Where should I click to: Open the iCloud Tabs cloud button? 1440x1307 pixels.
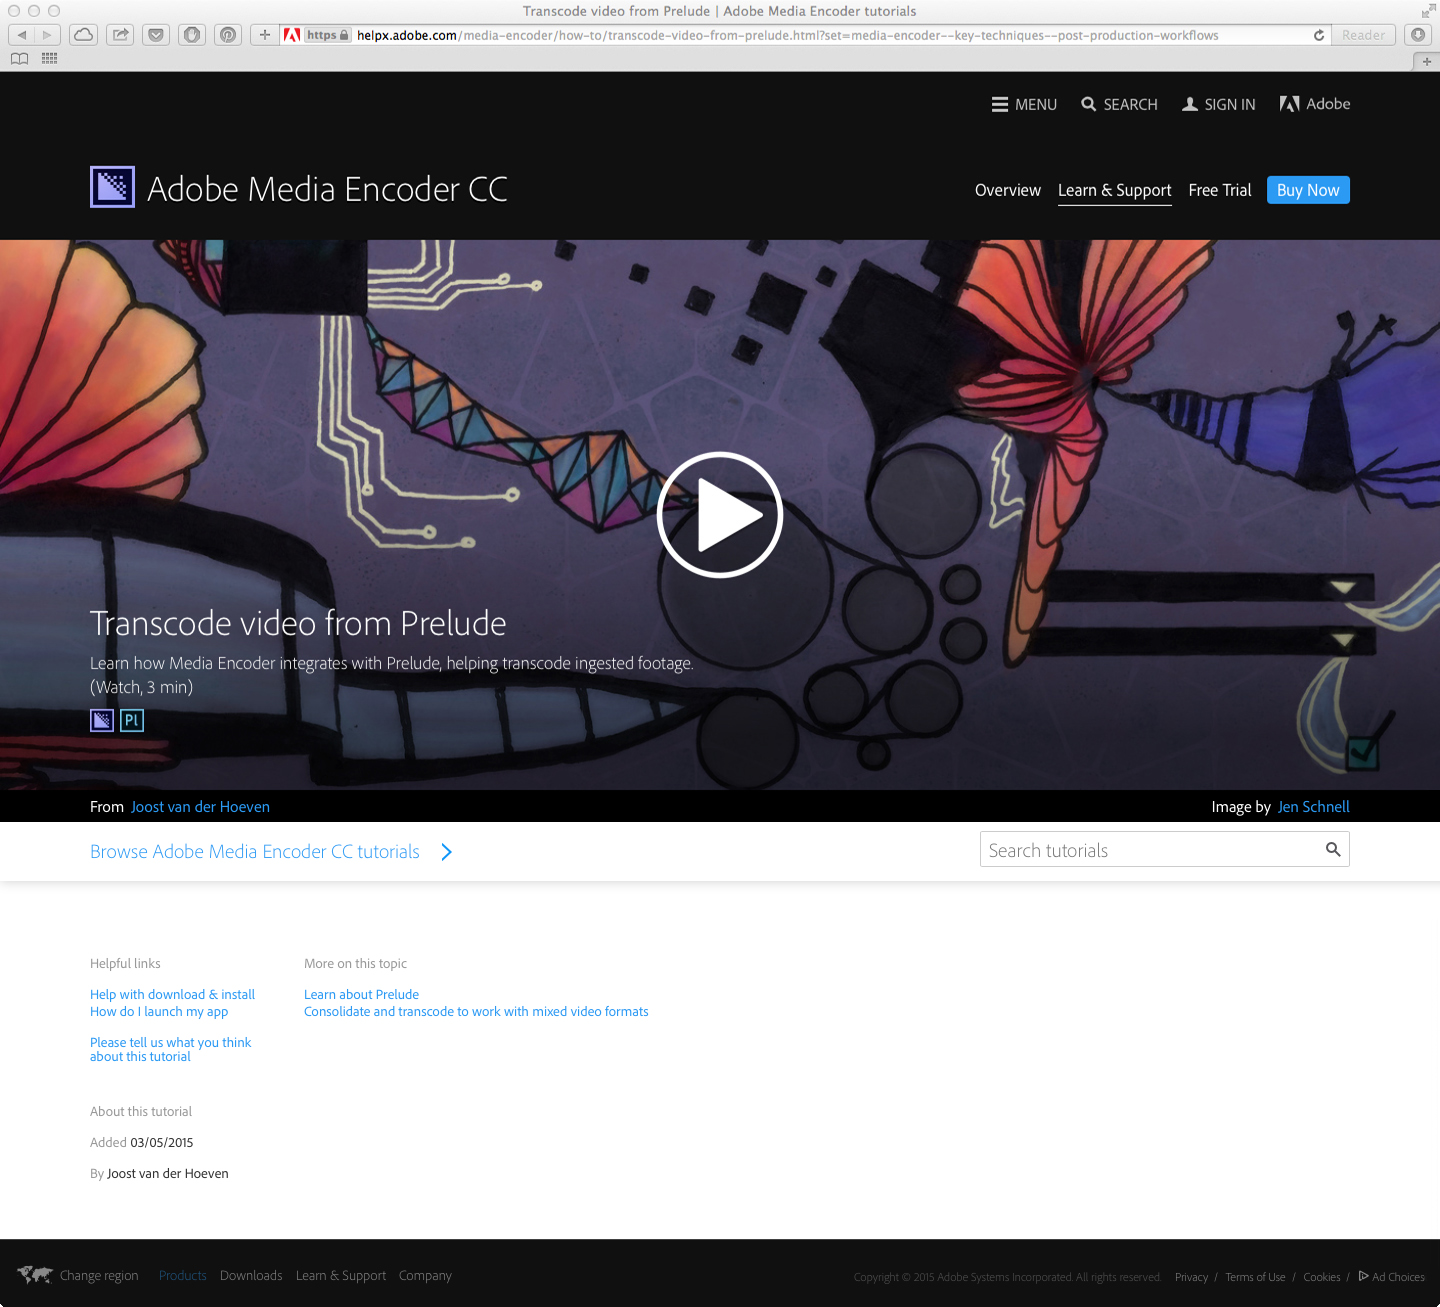84,35
